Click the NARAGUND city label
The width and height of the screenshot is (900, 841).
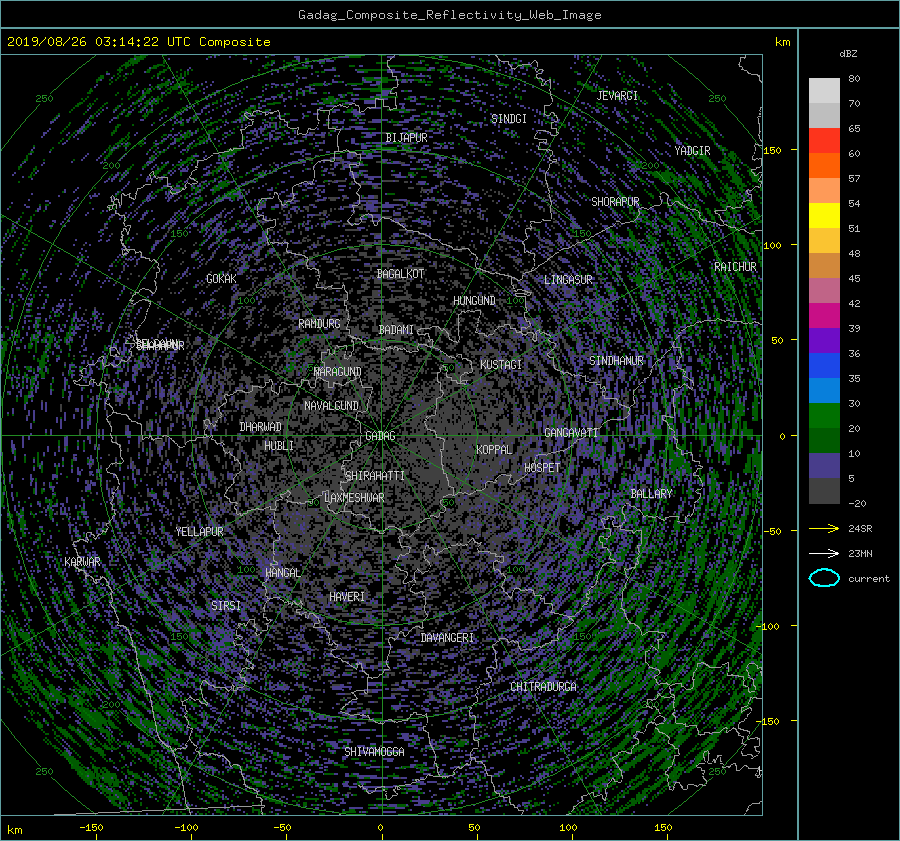[337, 372]
